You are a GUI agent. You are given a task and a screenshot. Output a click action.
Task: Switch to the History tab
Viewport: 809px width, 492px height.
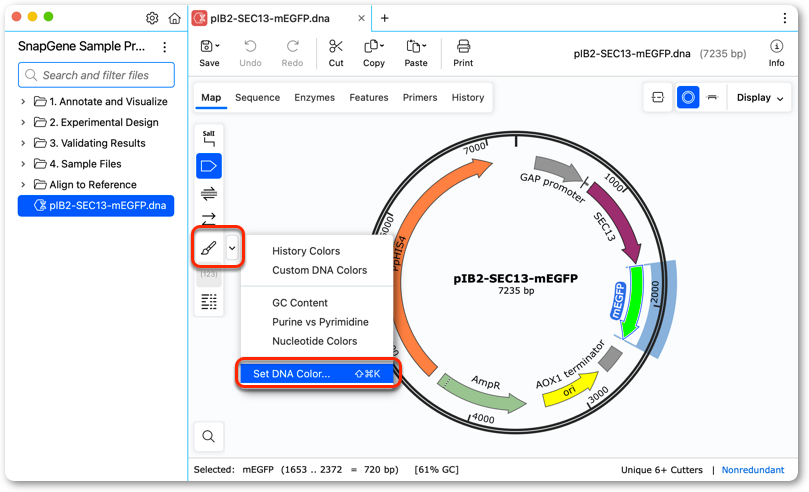(x=468, y=97)
